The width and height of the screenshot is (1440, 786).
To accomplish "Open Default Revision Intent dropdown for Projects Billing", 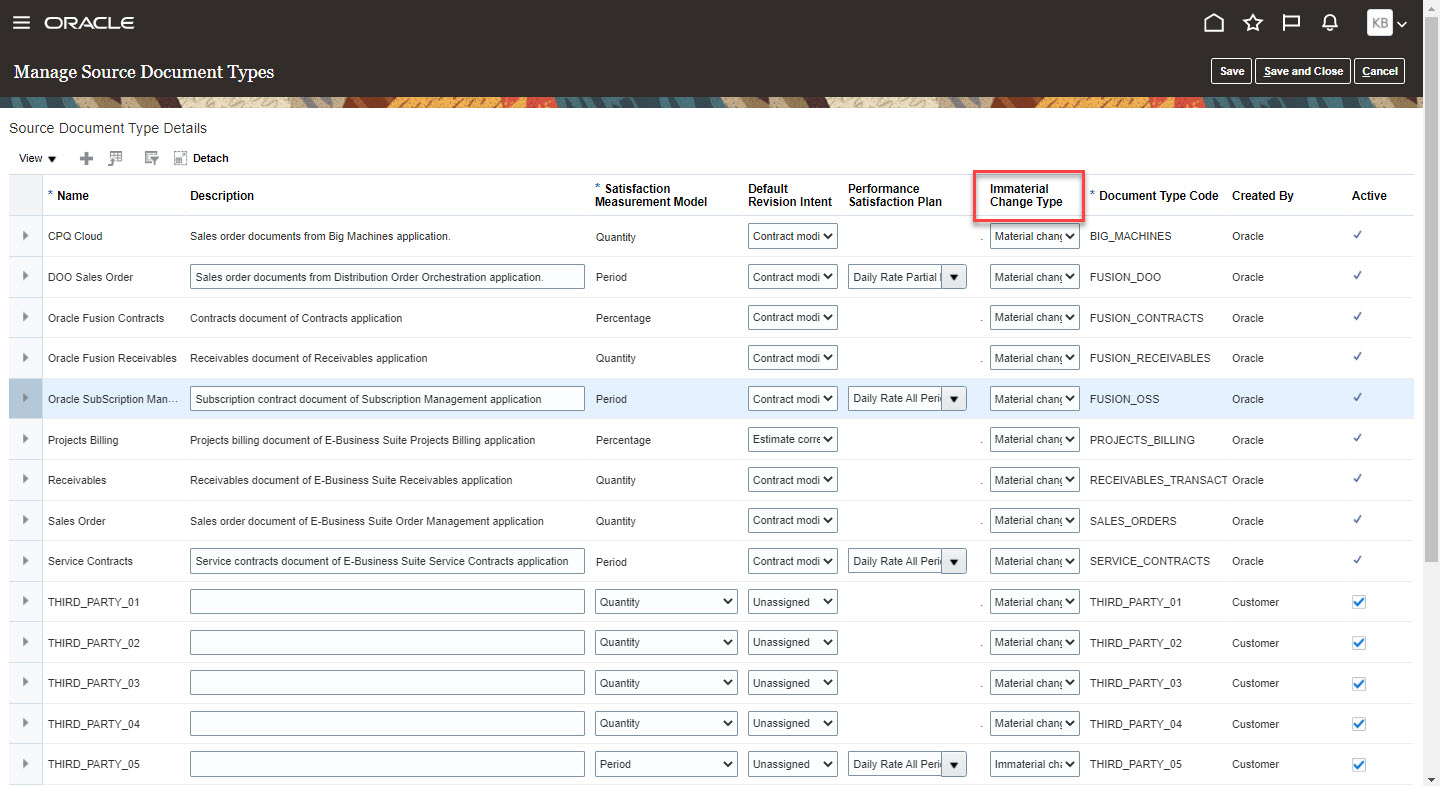I will tap(793, 440).
